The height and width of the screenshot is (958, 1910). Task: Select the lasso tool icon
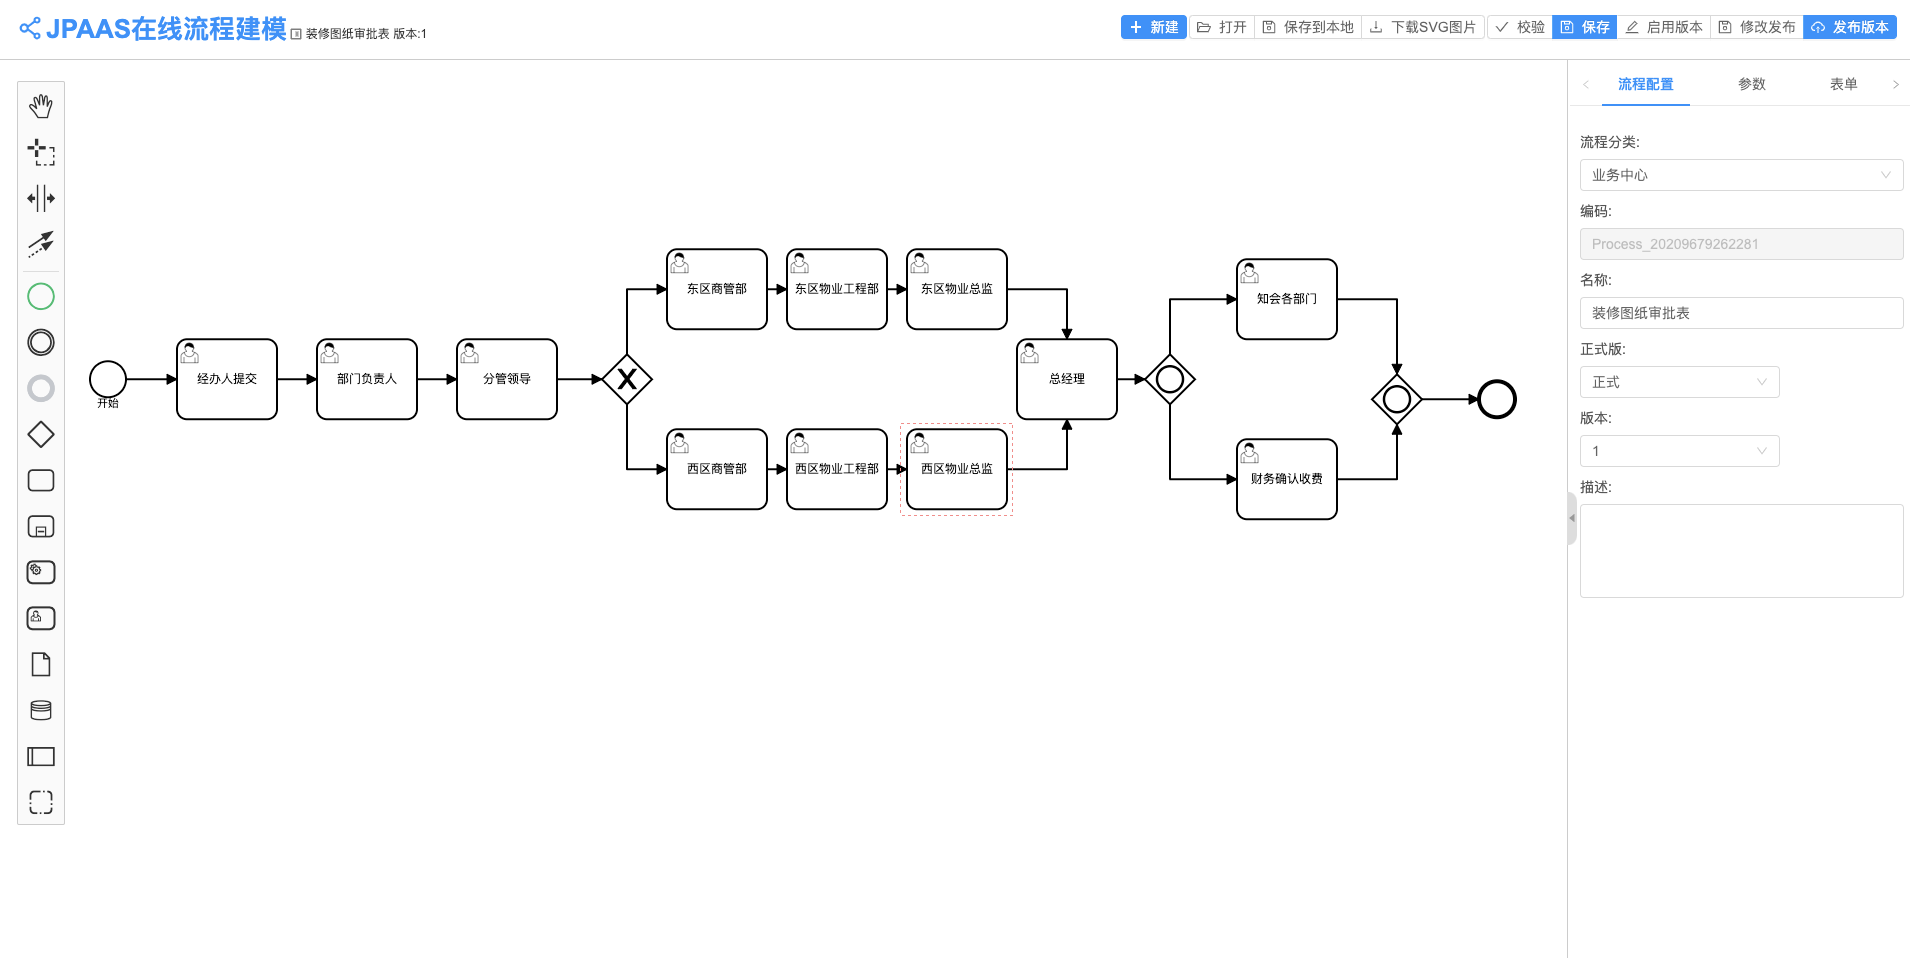coord(41,152)
